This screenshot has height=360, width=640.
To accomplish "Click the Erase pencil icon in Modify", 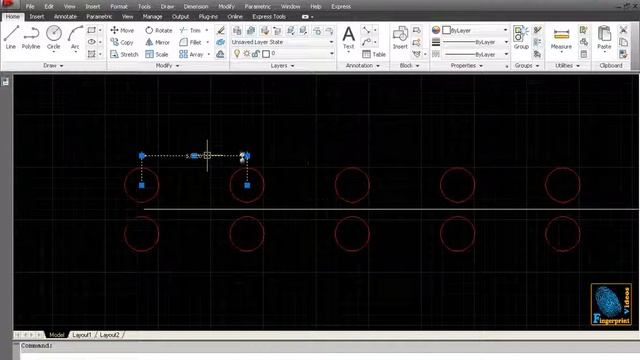I will pyautogui.click(x=220, y=30).
